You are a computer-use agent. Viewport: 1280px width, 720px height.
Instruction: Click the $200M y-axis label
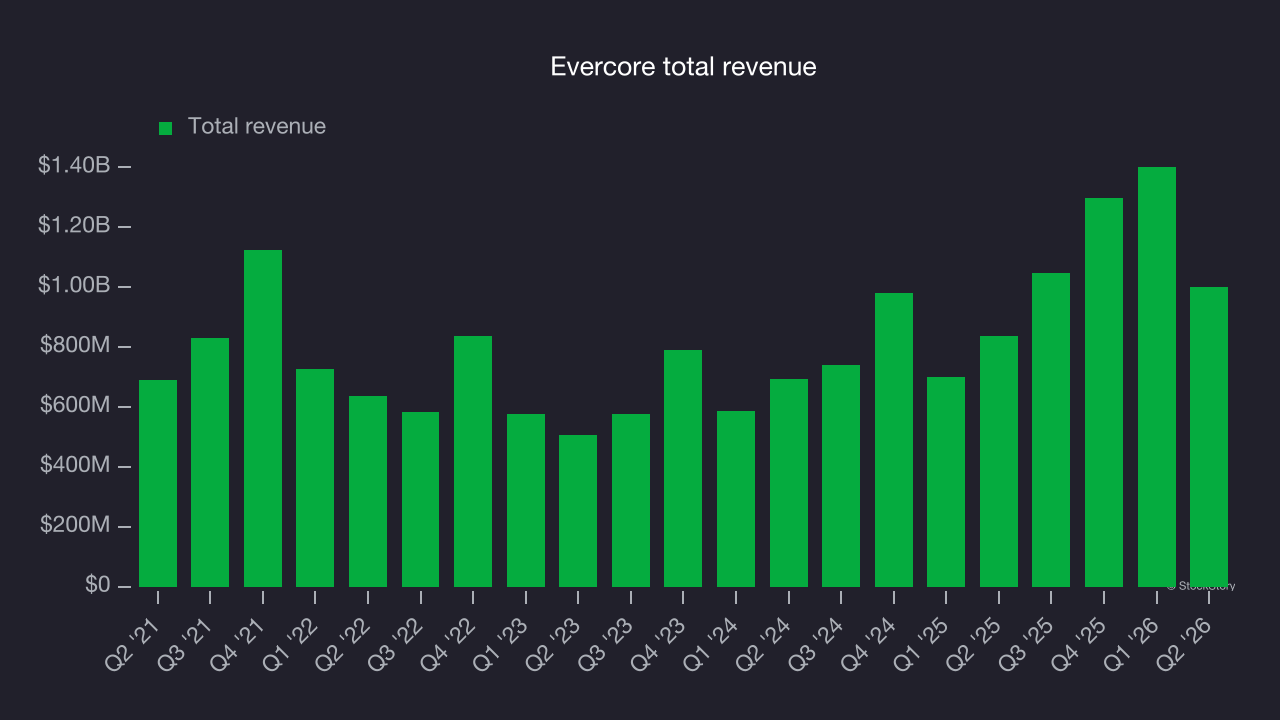(x=75, y=526)
